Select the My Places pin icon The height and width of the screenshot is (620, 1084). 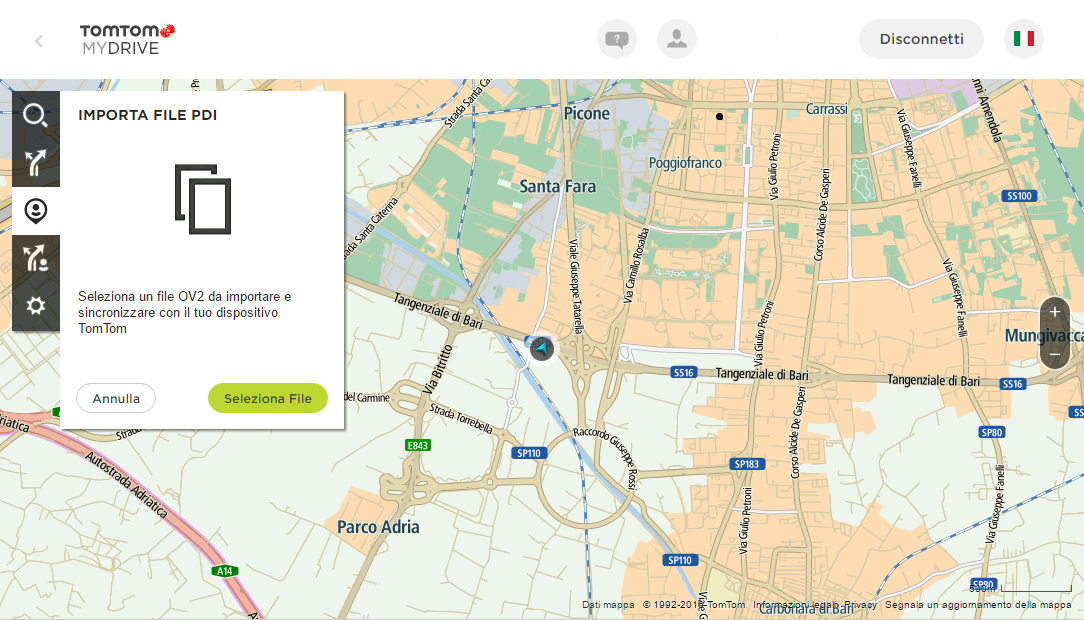tap(36, 211)
